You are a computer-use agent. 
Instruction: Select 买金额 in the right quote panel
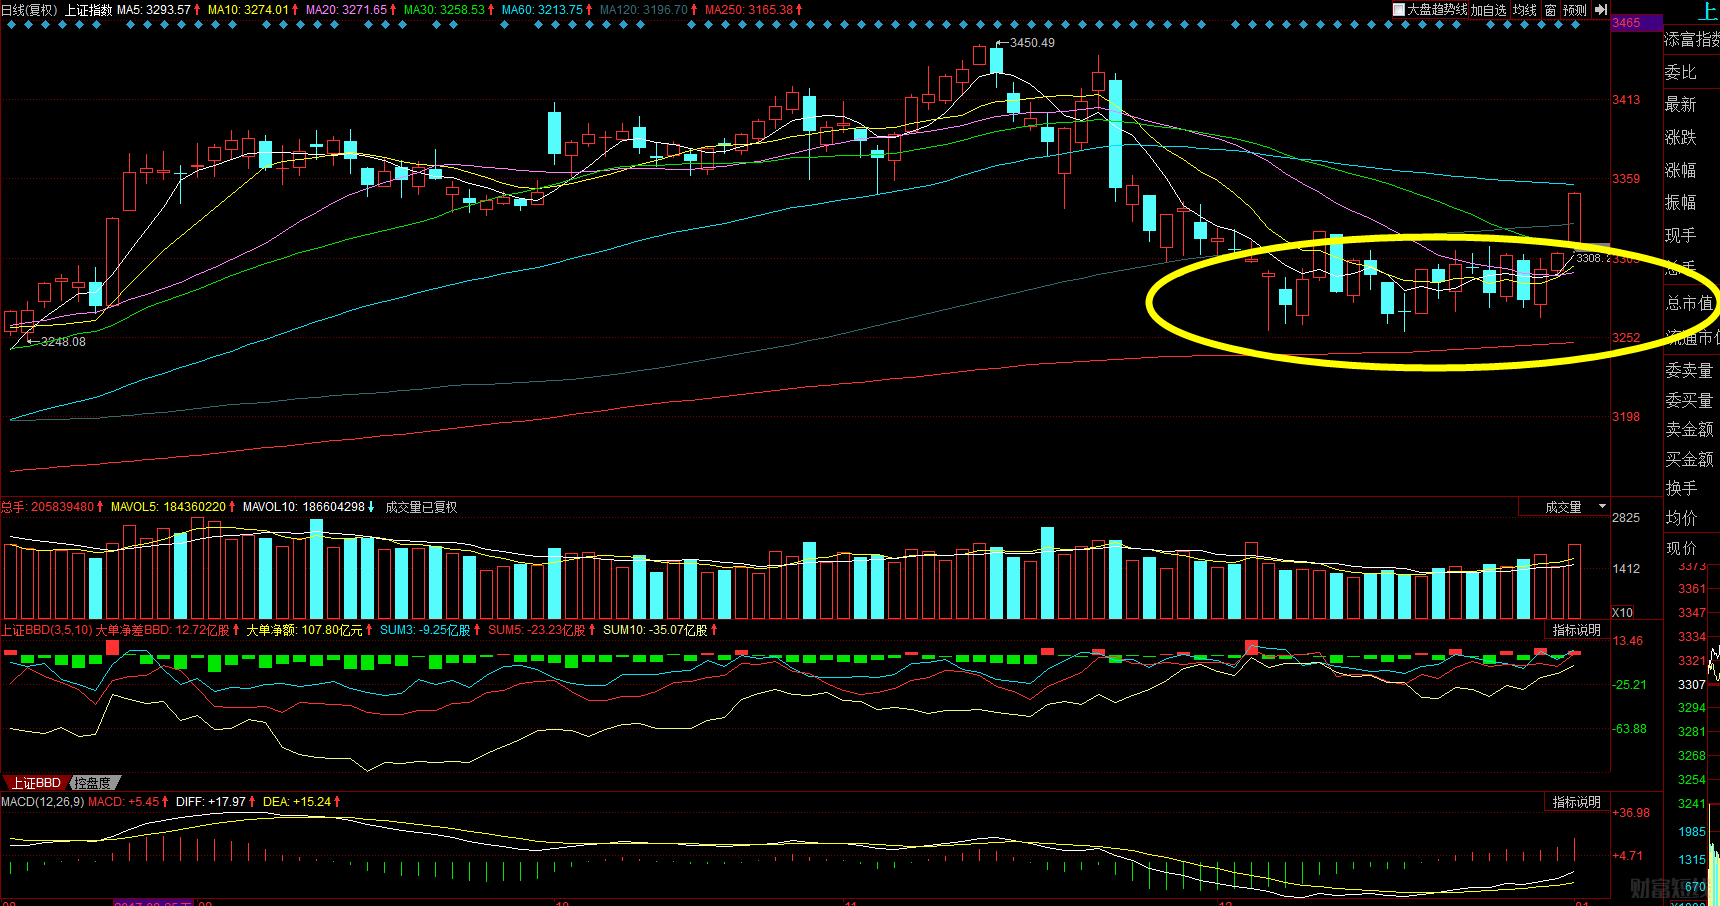click(1690, 459)
